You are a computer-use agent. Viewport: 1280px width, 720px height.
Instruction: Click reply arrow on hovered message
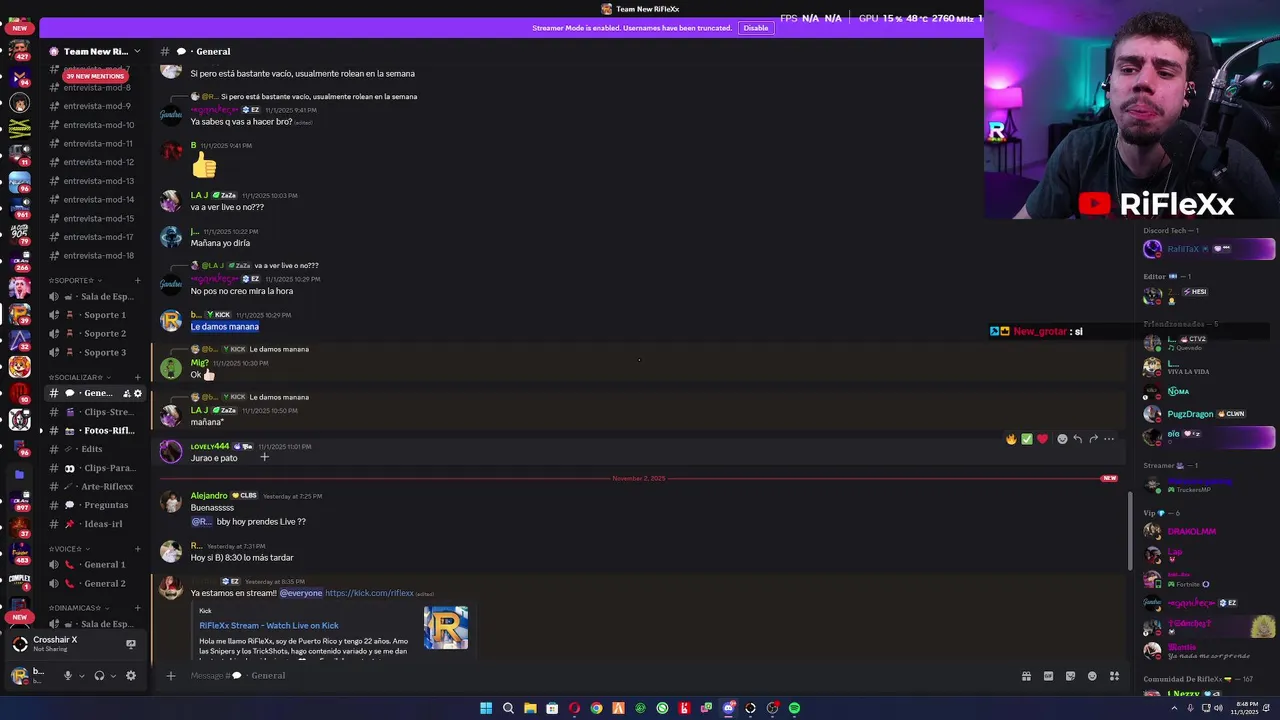pyautogui.click(x=1077, y=439)
